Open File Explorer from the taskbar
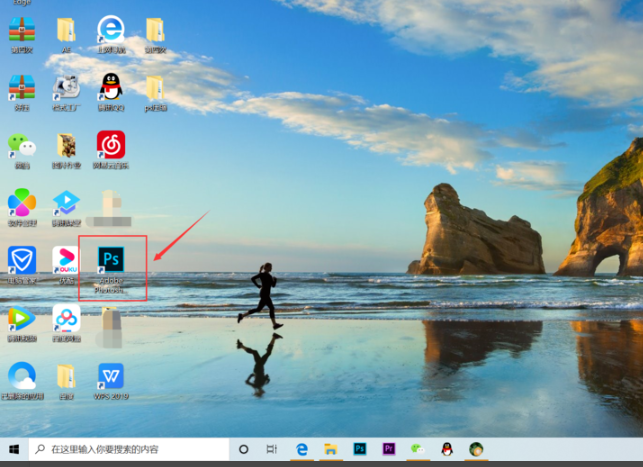643x467 pixels. tap(331, 450)
